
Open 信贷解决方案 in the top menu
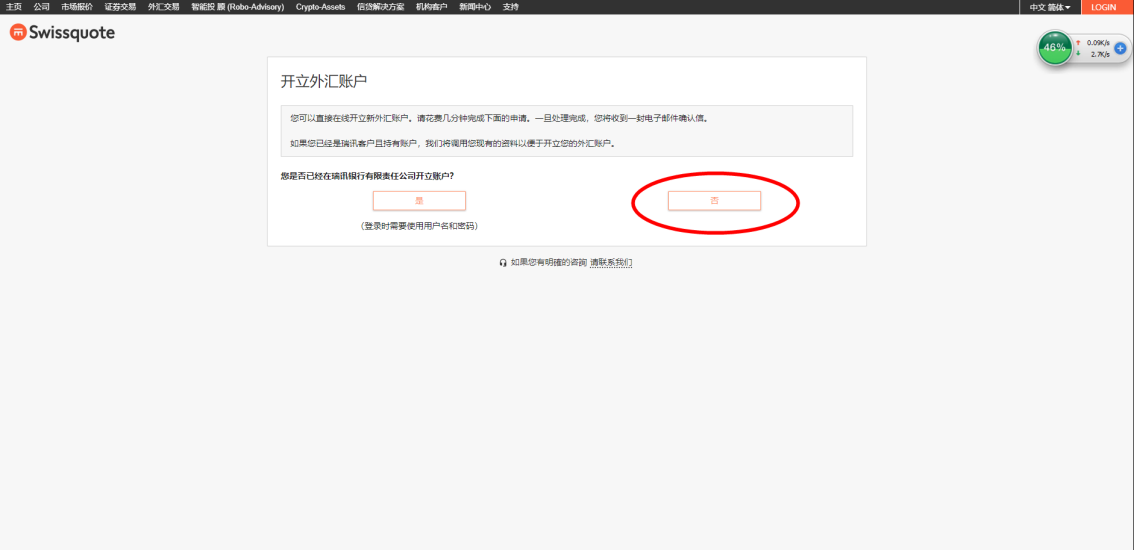380,7
